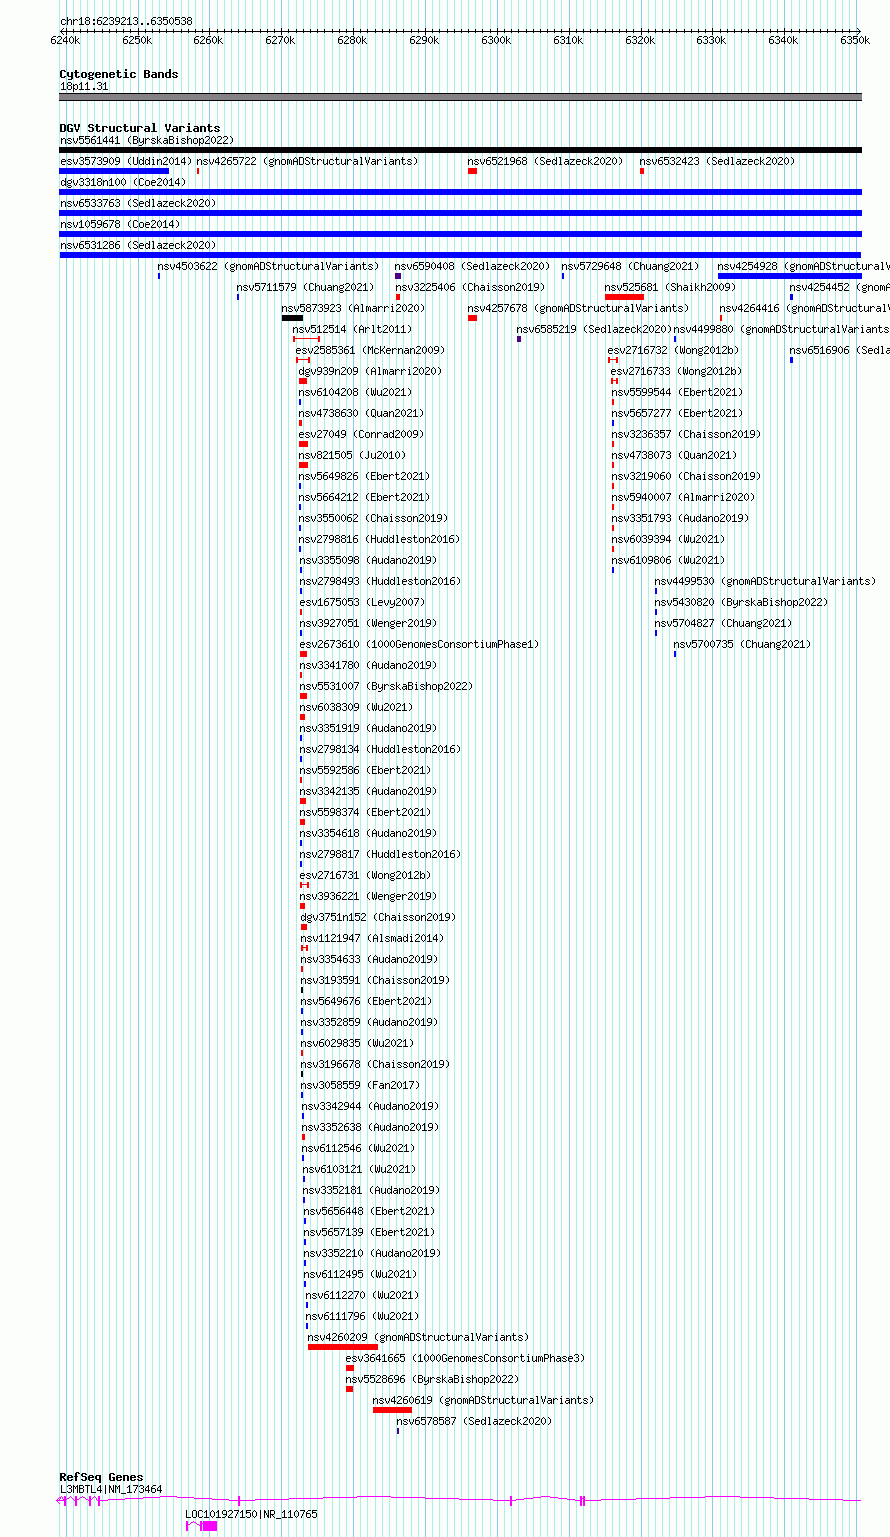Click nsv4503622 gnomAD variant label

click(268, 266)
